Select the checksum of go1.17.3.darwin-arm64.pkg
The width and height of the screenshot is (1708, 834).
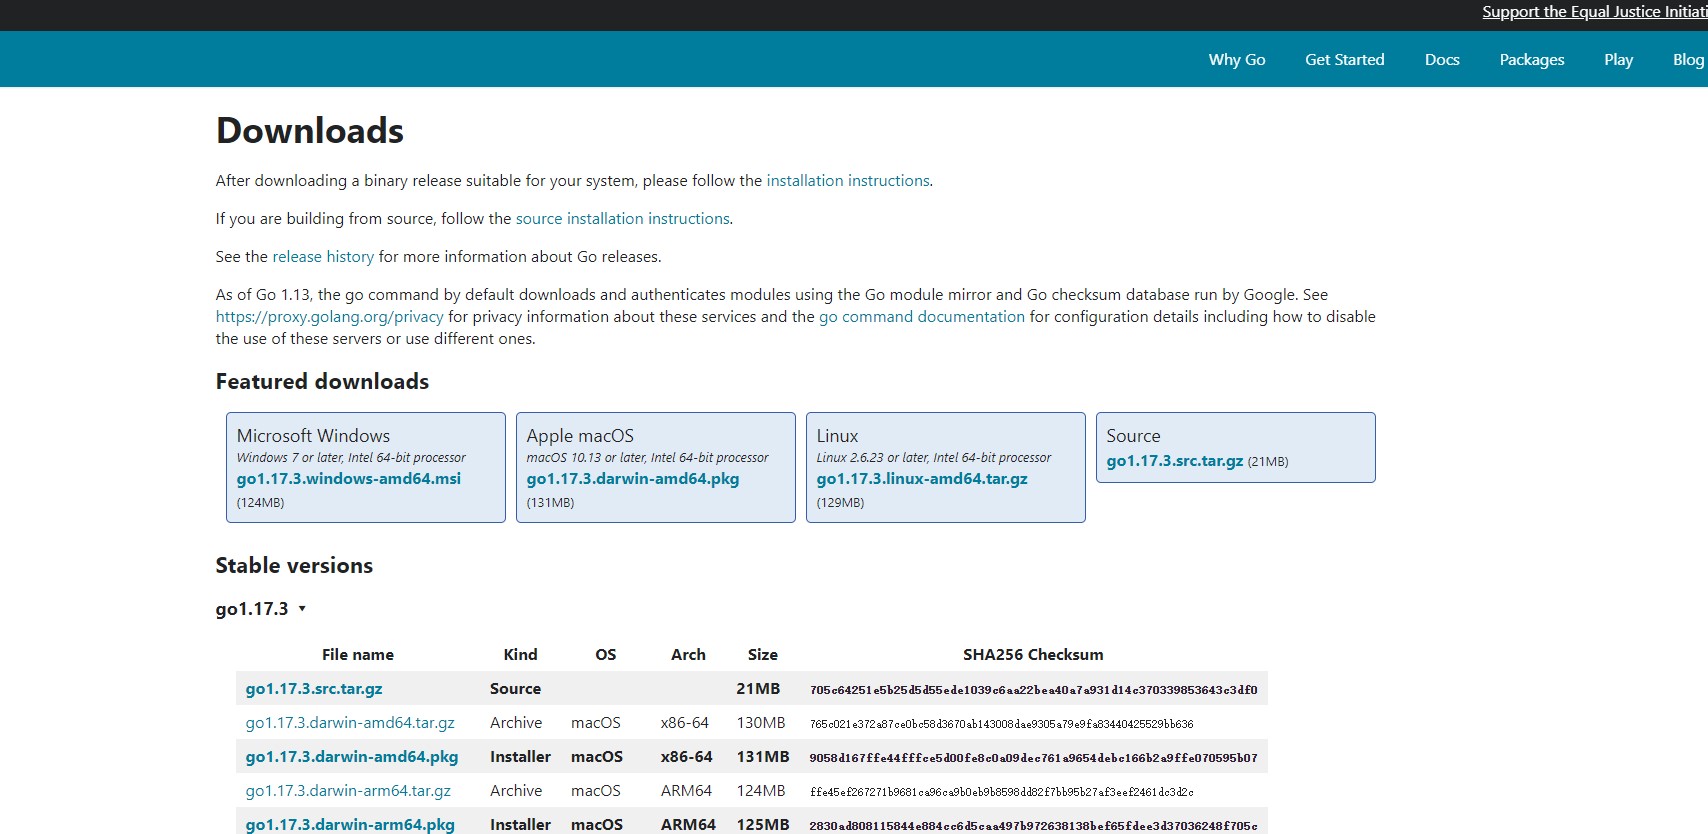point(1033,826)
